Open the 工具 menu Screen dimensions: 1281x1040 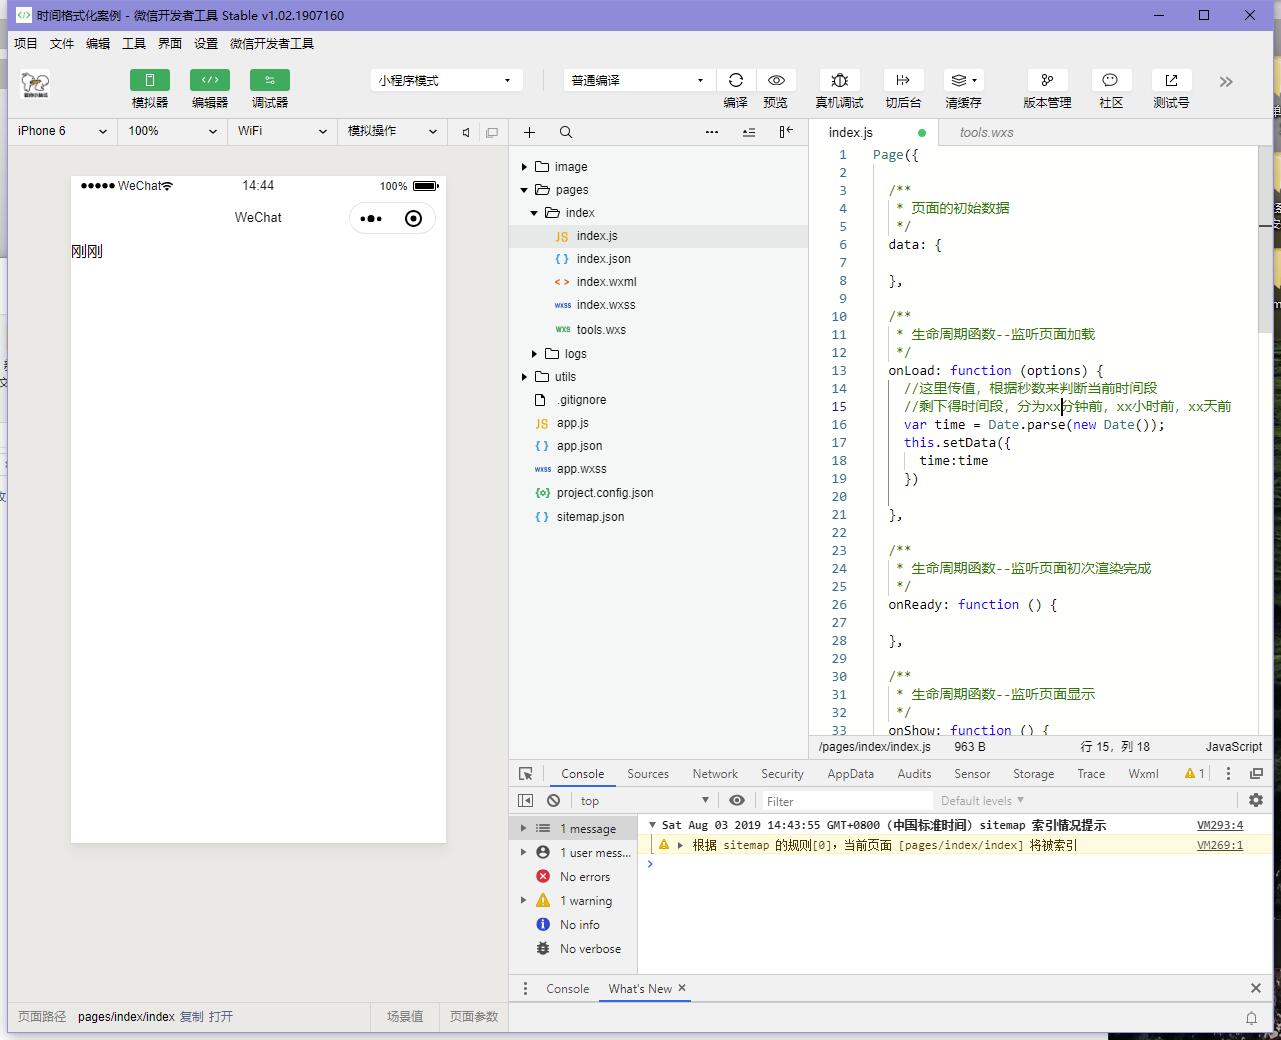(x=134, y=43)
